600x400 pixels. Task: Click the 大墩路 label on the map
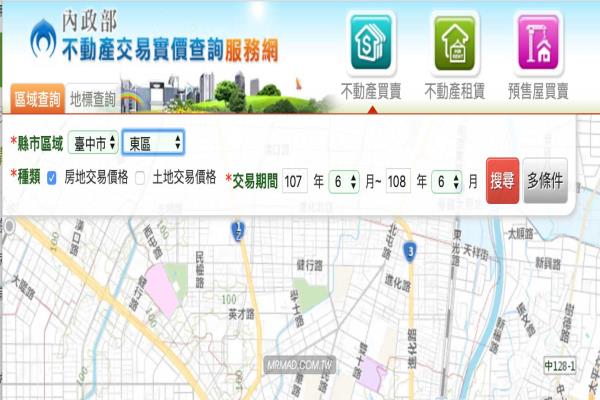[23, 287]
